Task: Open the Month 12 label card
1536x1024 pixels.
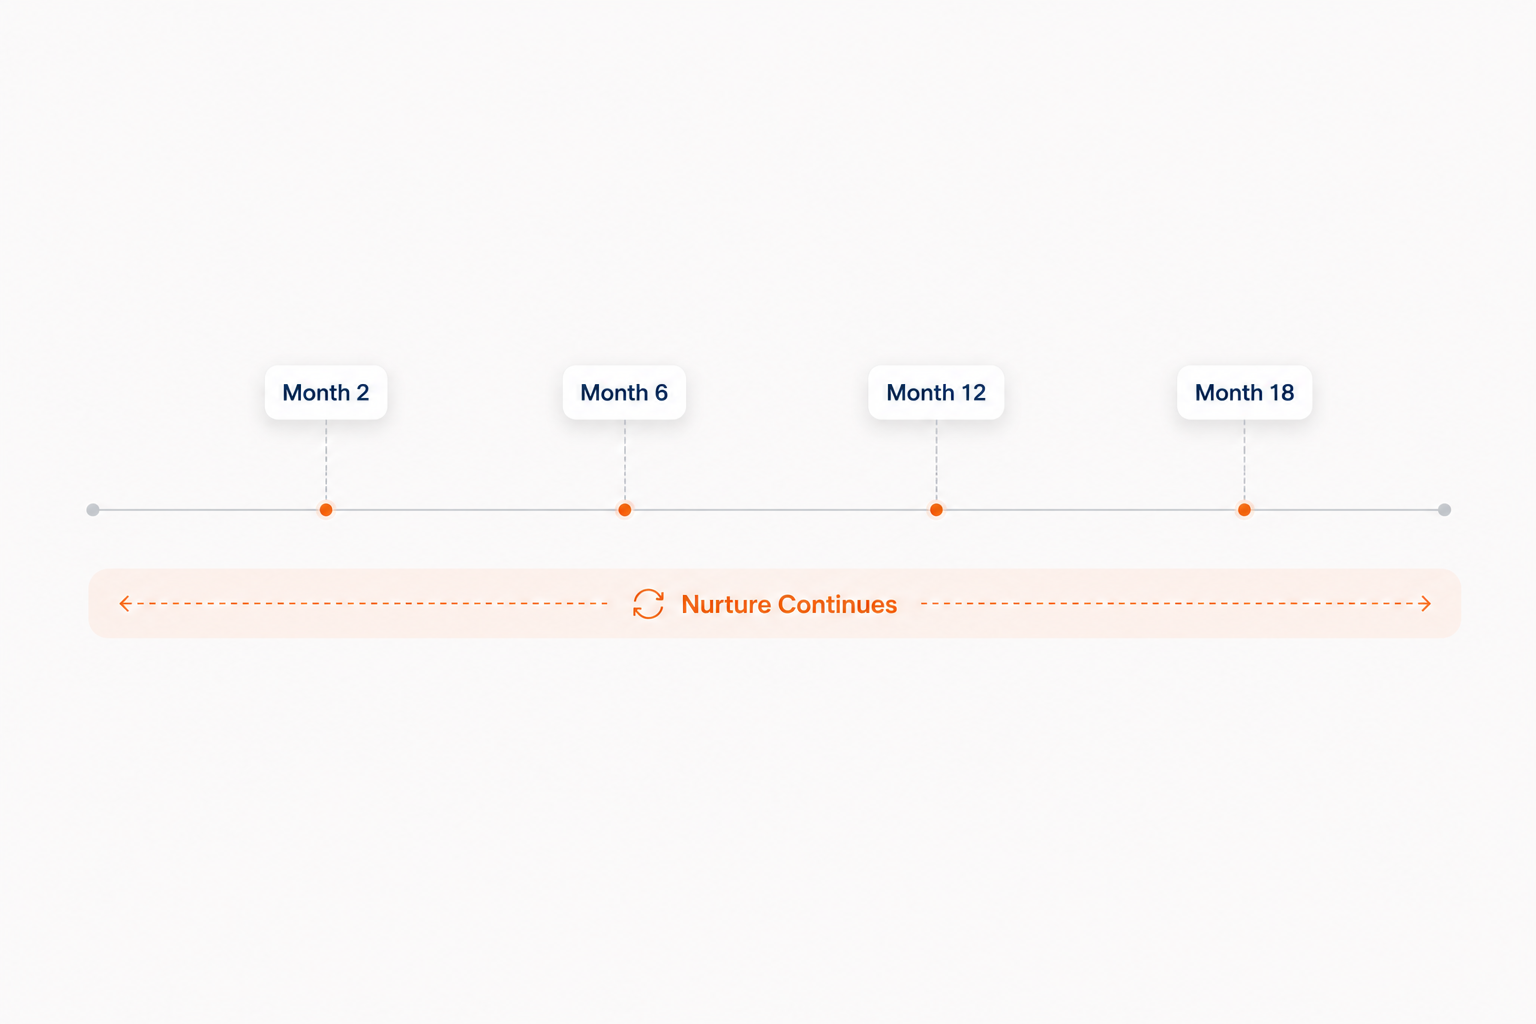Action: coord(936,392)
